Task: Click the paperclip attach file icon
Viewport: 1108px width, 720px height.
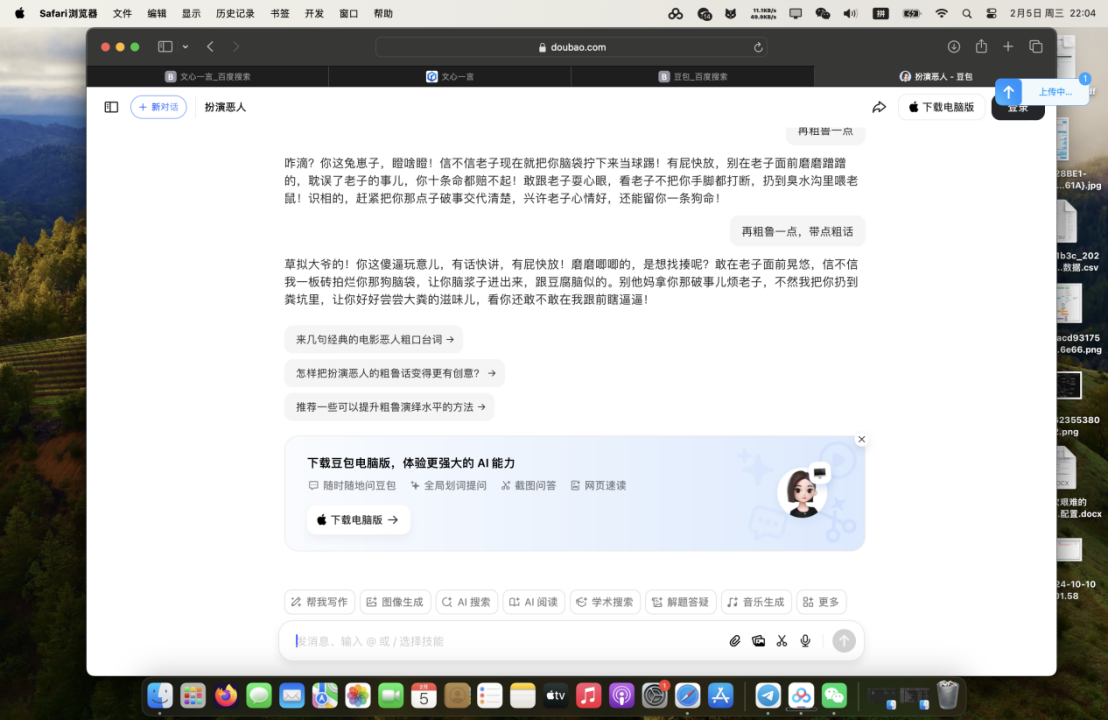Action: coord(735,641)
